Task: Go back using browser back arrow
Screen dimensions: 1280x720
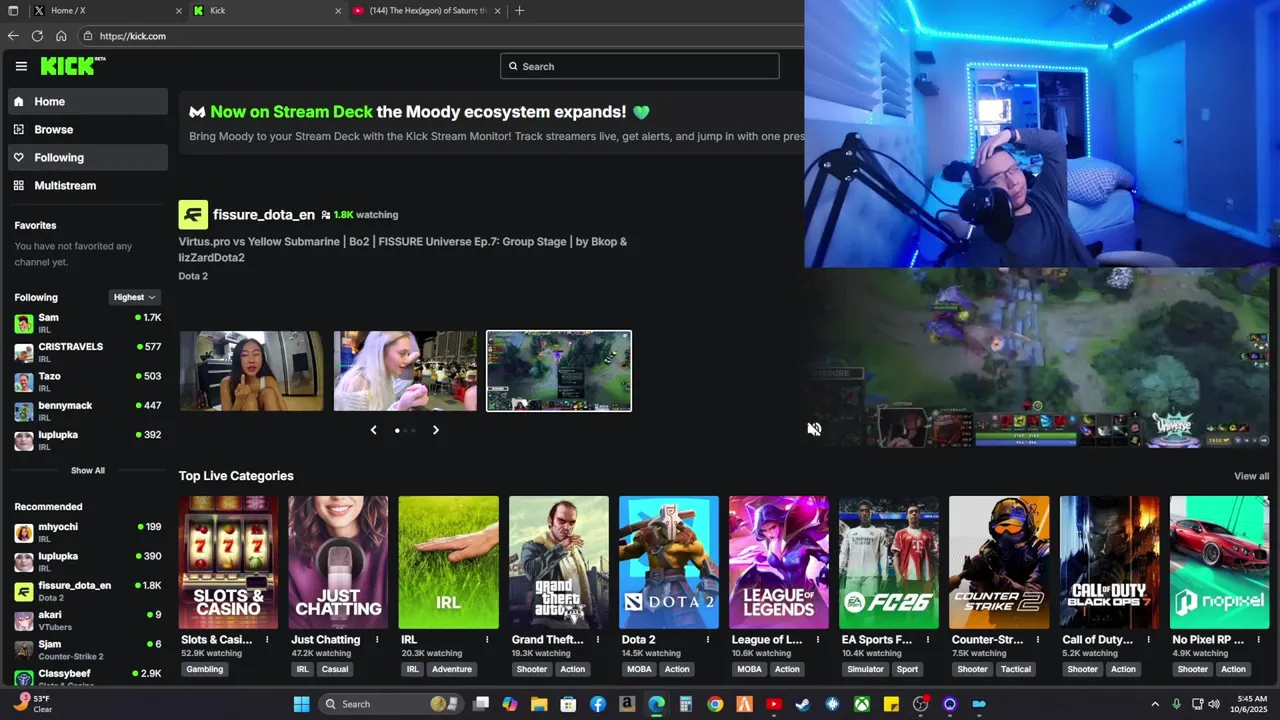Action: click(x=13, y=36)
